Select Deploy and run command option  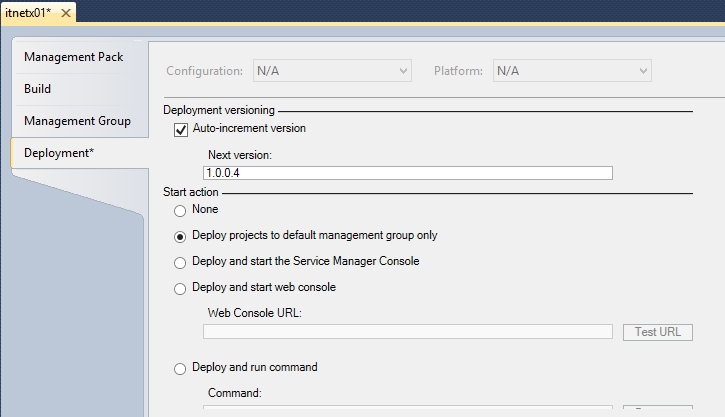[x=180, y=369]
